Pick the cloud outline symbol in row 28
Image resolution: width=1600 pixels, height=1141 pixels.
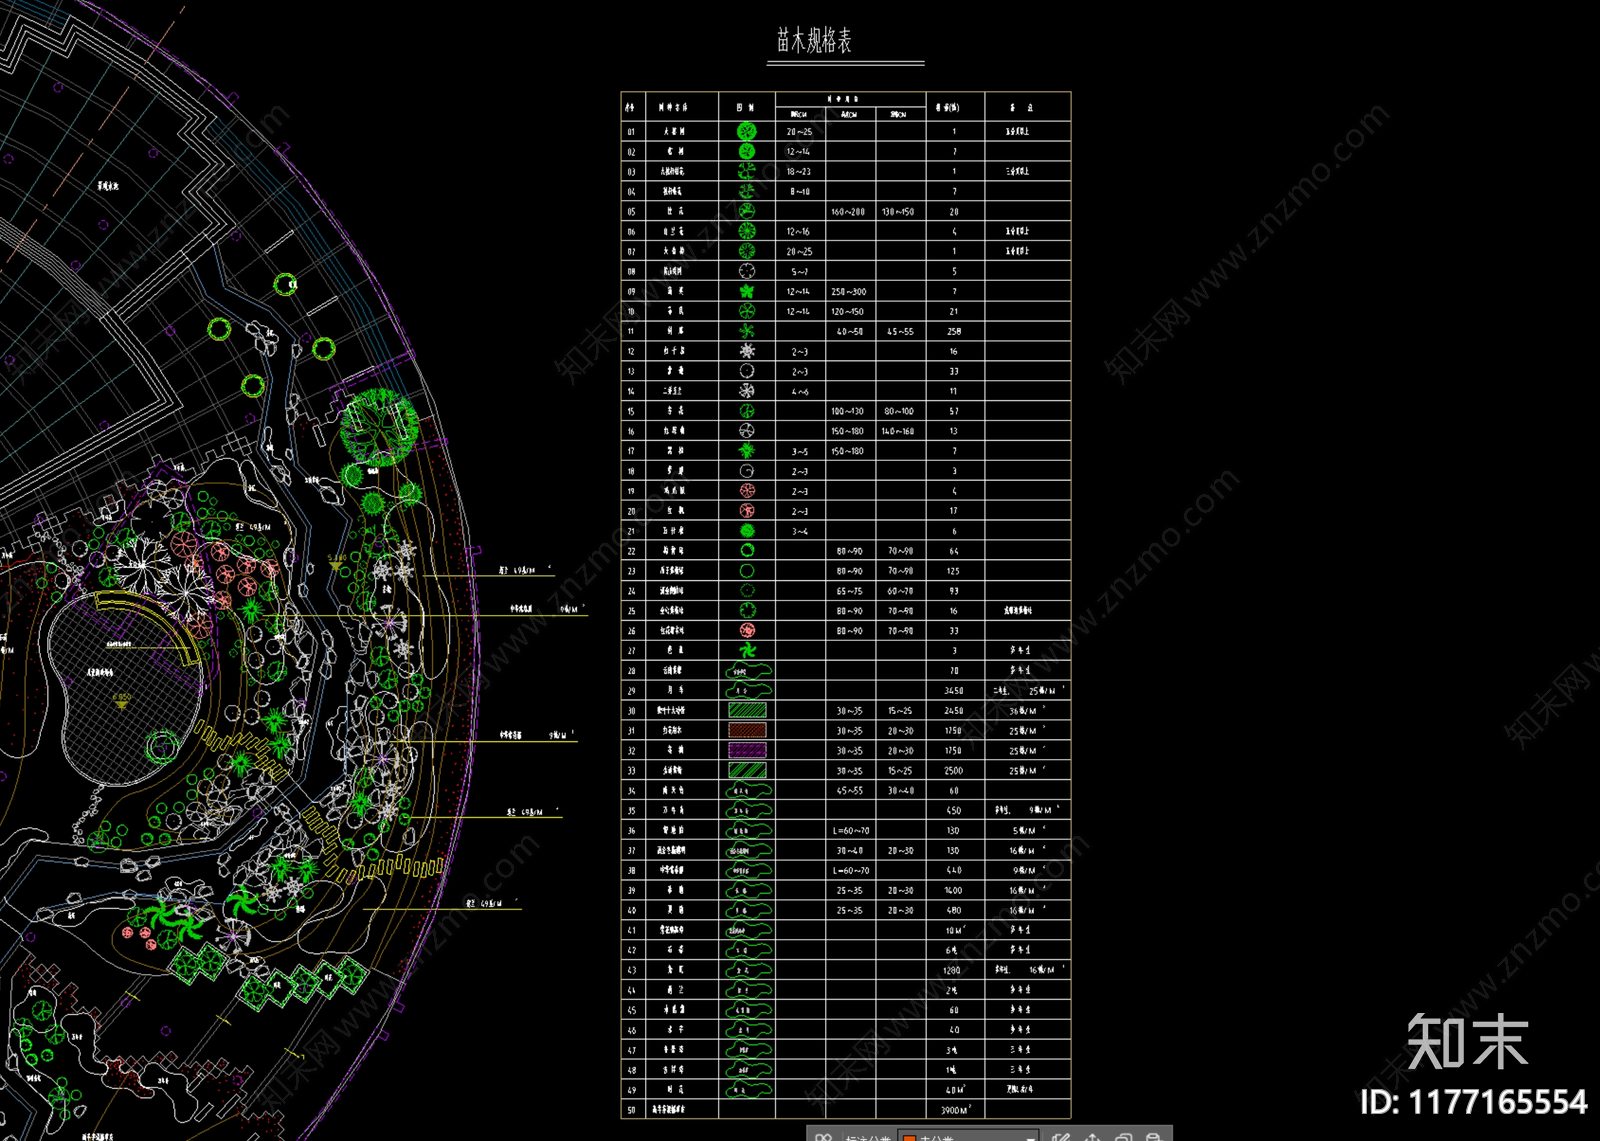pos(748,670)
